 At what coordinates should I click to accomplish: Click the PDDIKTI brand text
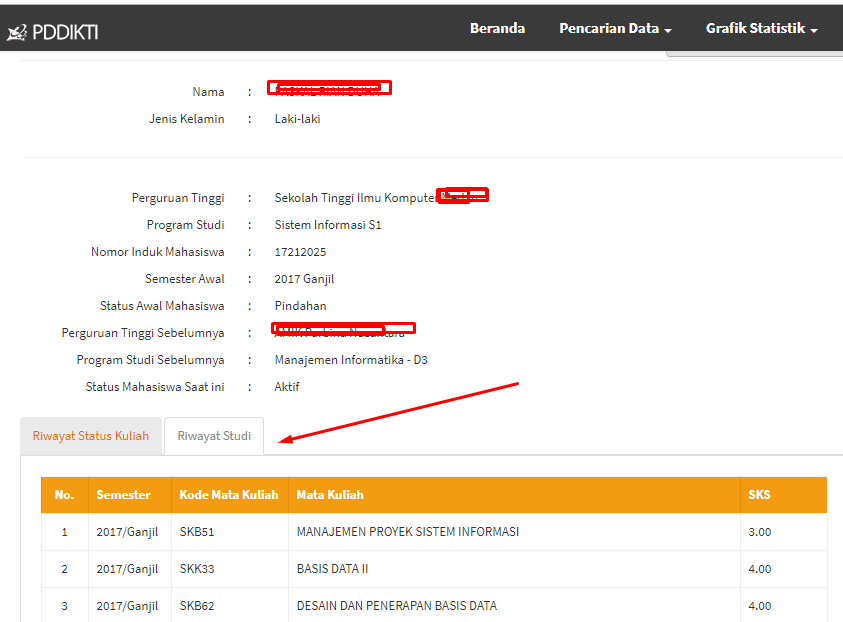65,33
